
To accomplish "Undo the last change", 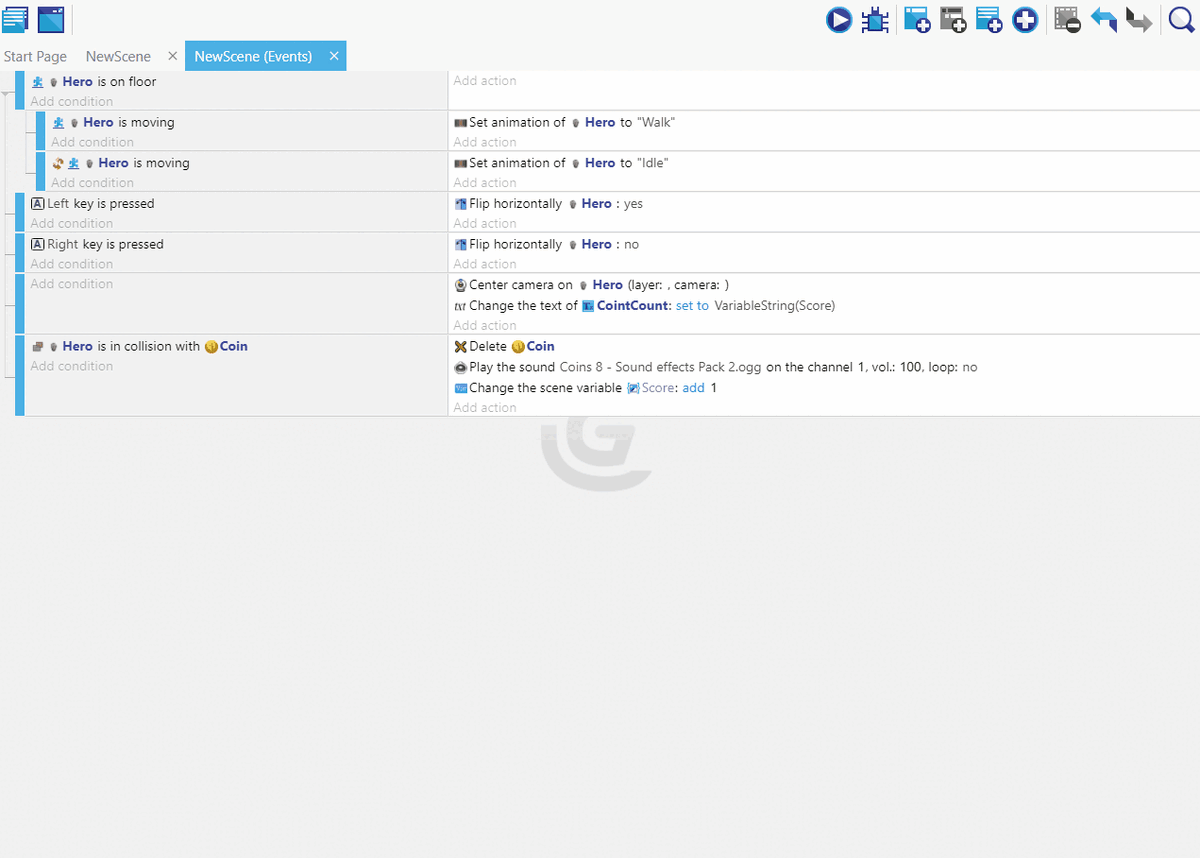I will [1104, 20].
